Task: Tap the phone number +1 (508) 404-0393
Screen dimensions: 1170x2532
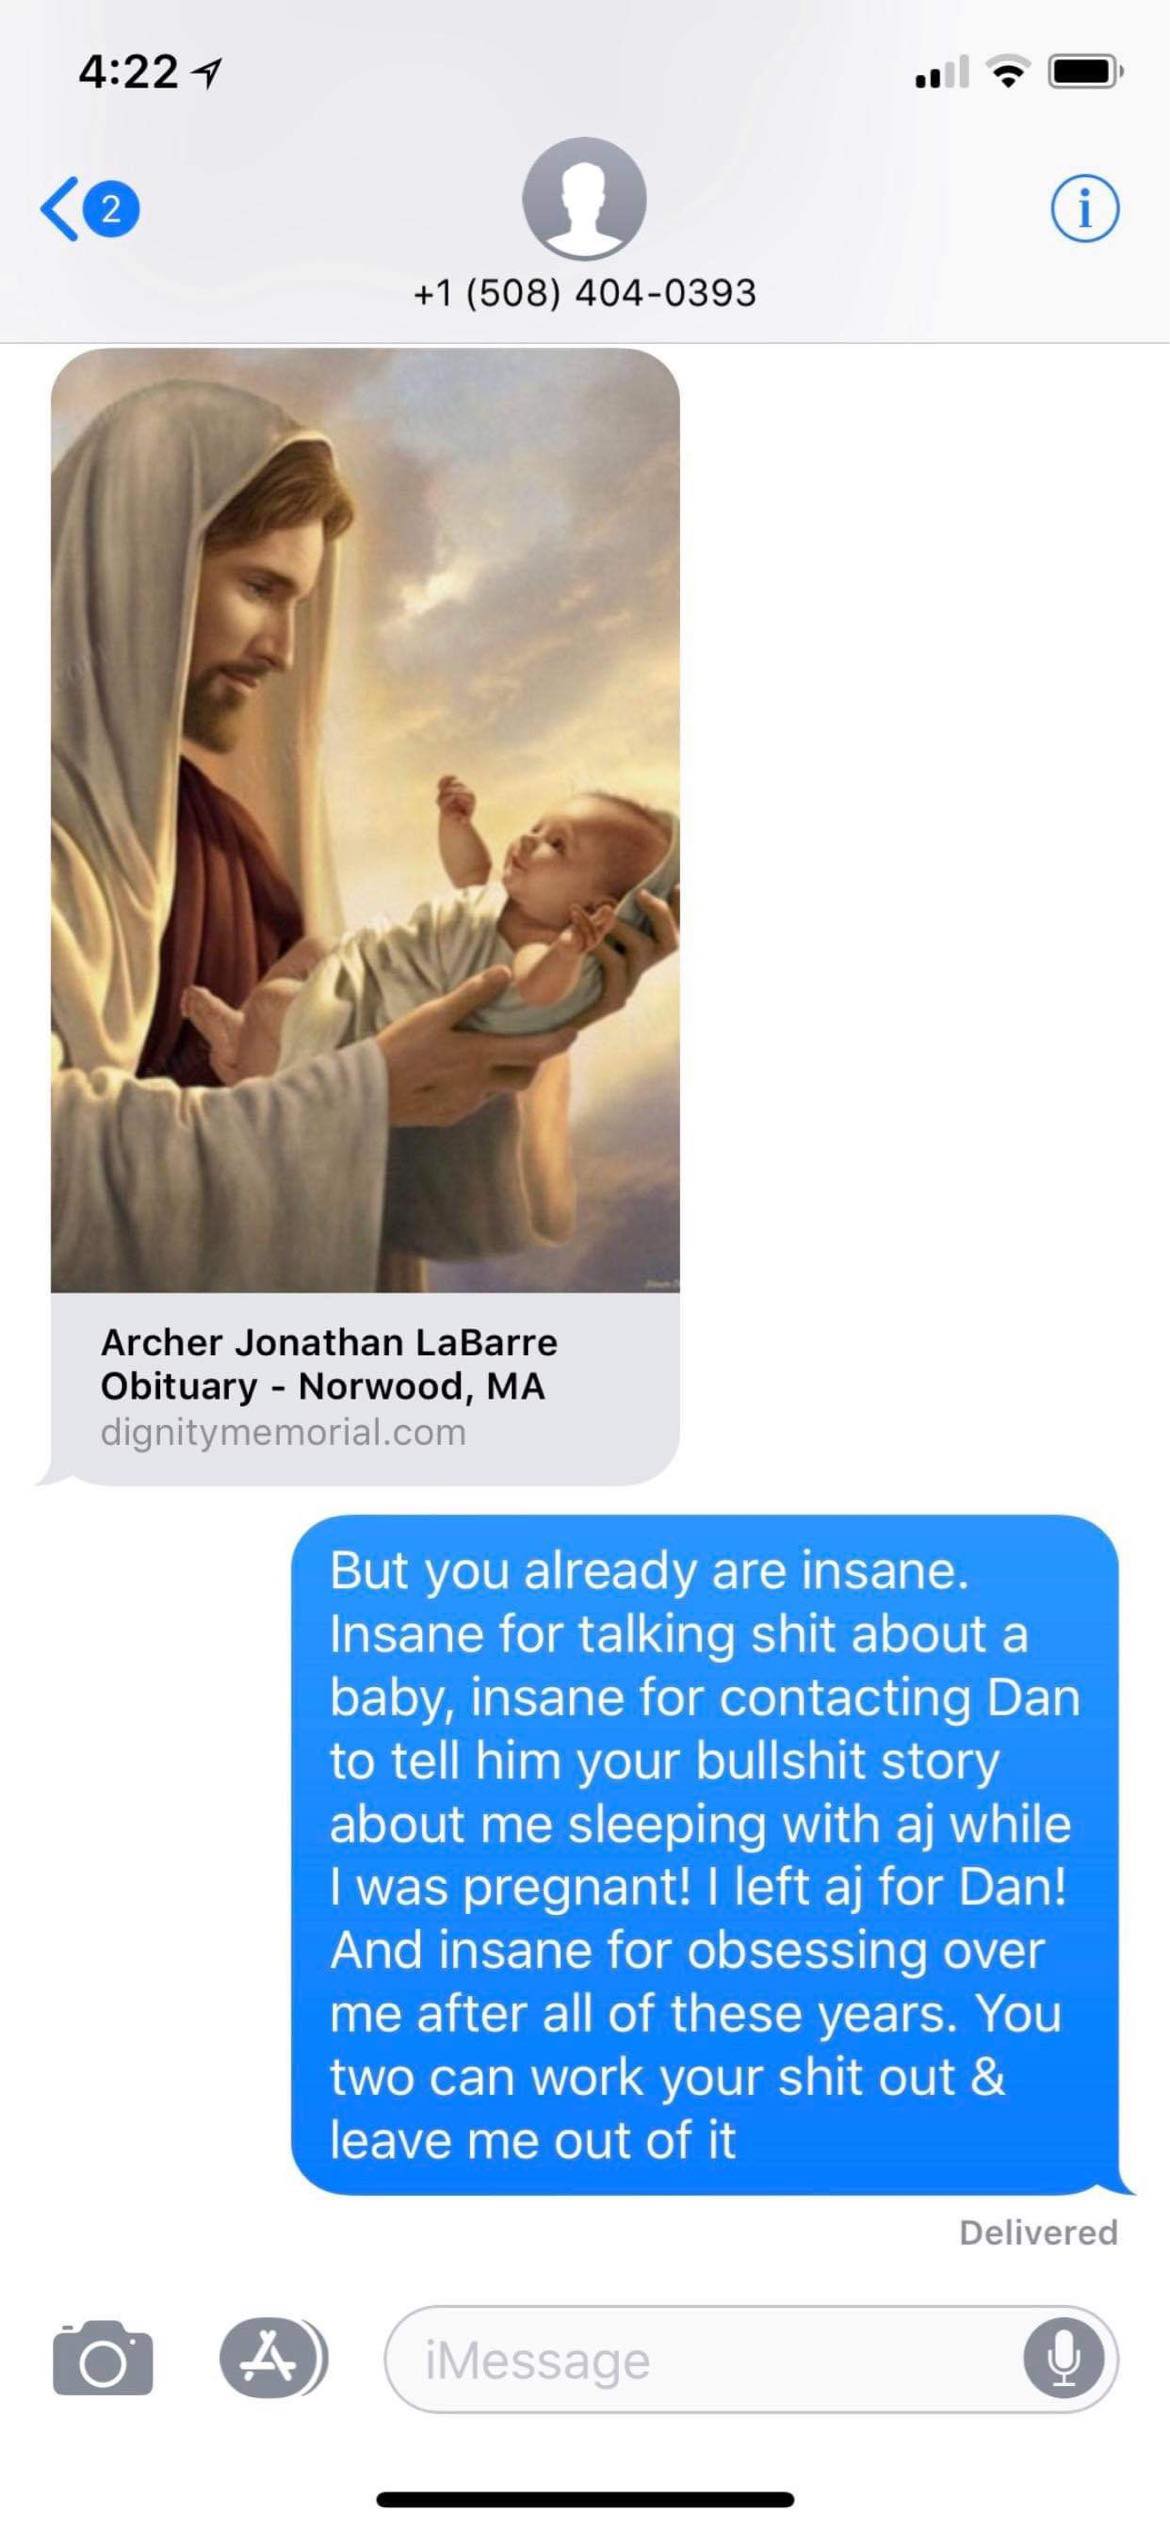Action: click(x=585, y=293)
